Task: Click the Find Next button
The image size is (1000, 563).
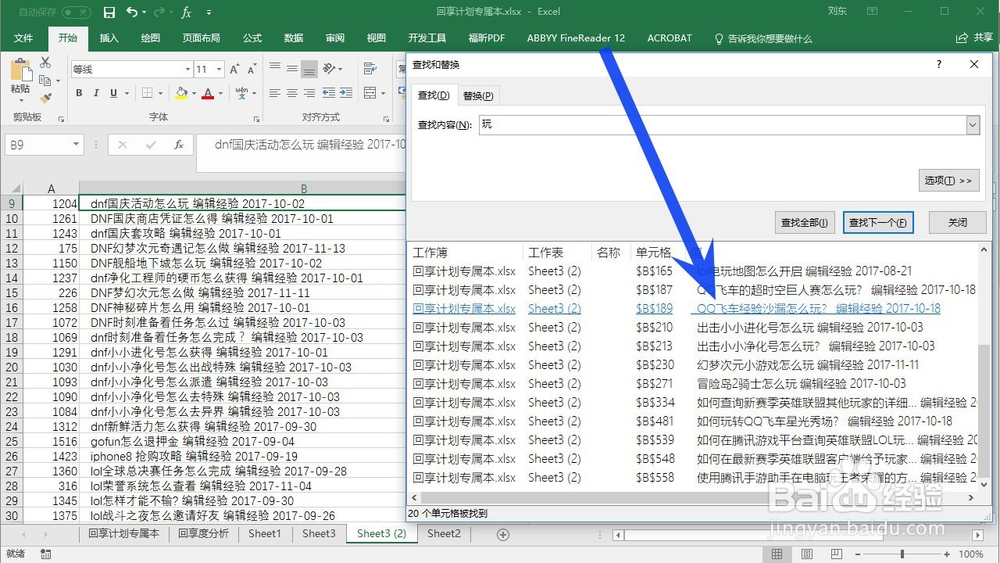Action: coord(878,223)
